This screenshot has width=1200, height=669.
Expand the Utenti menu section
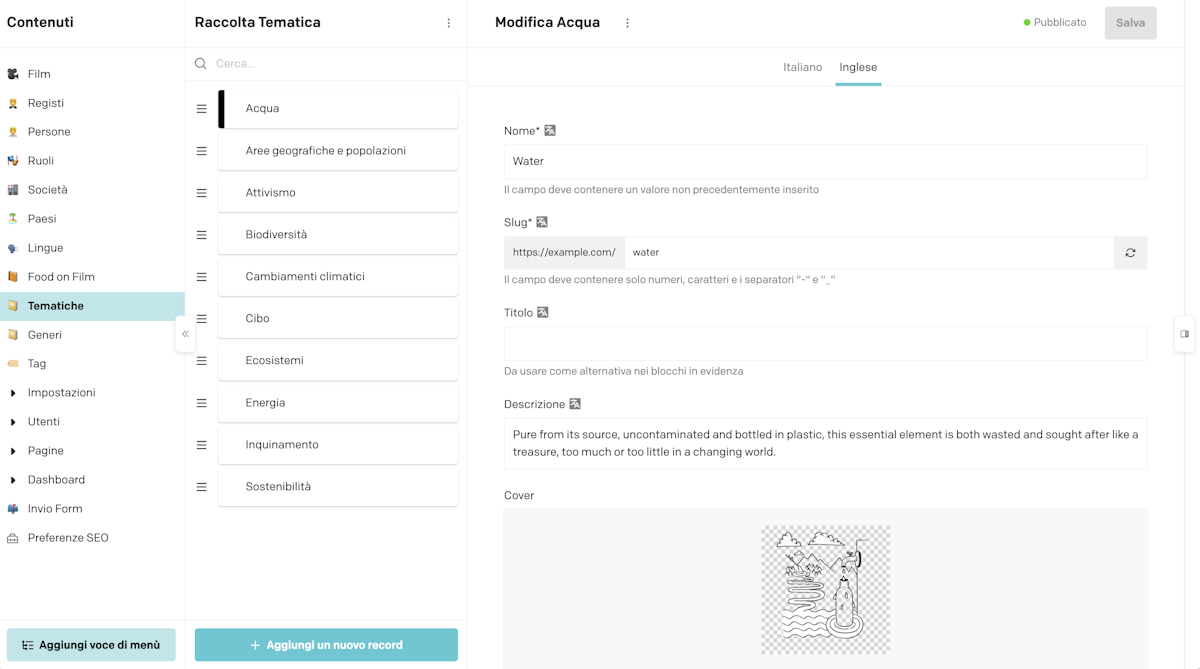(x=13, y=422)
